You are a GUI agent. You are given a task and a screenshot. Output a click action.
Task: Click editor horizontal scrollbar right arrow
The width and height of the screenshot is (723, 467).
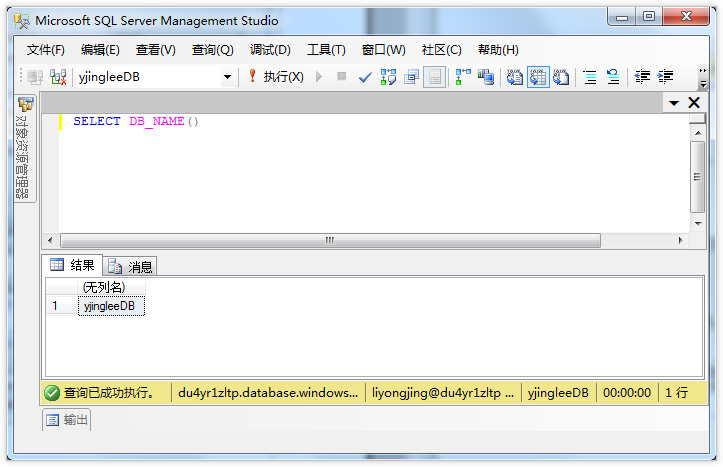coord(681,240)
